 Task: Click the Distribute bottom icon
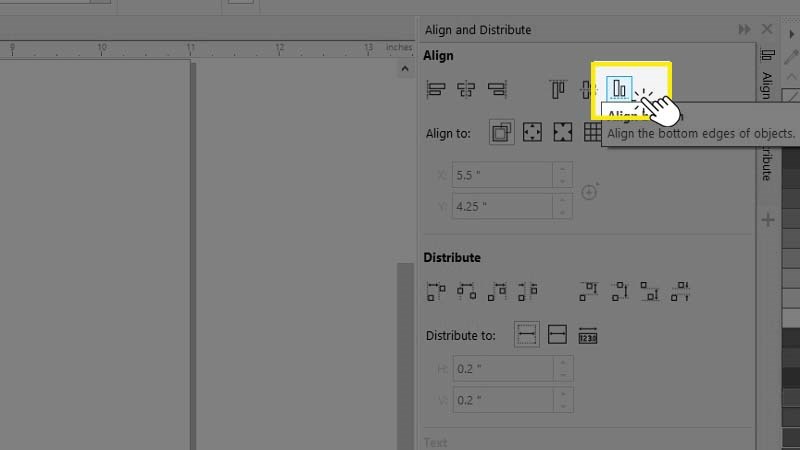(650, 291)
